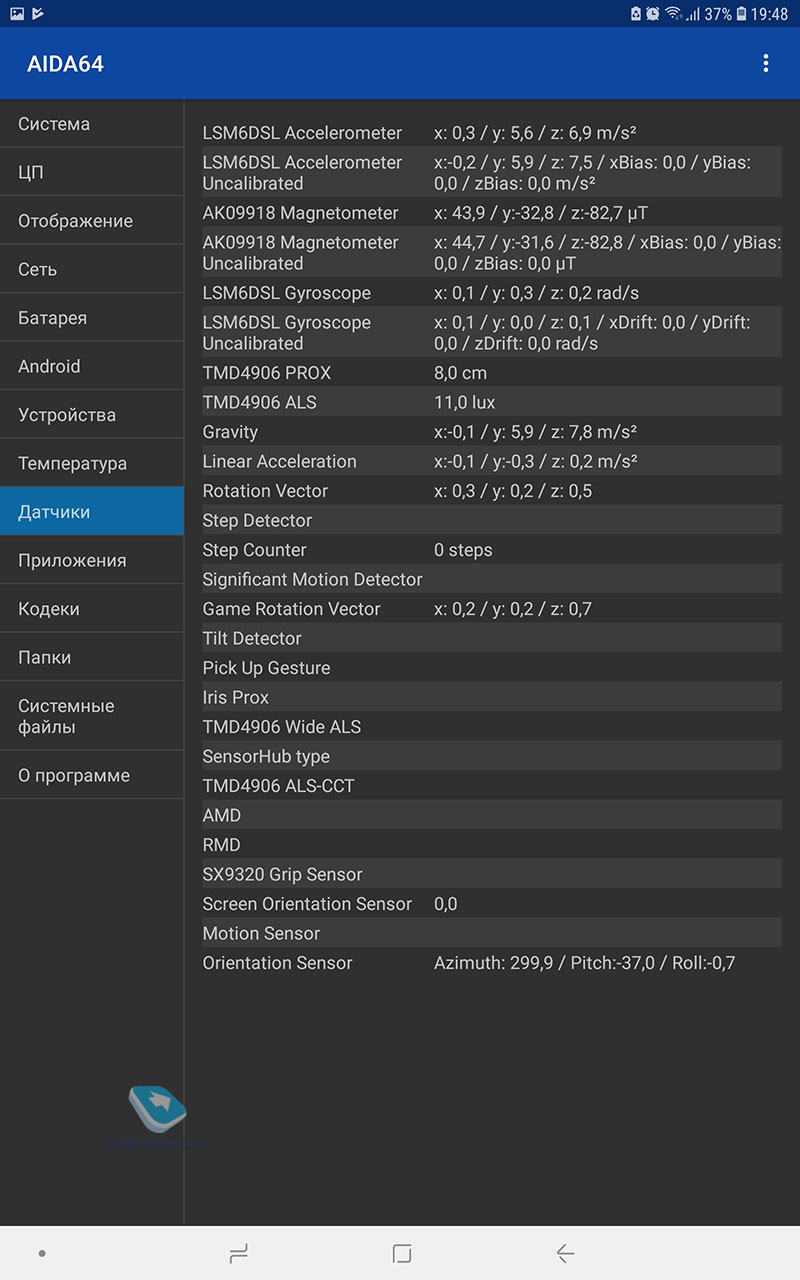Image resolution: width=800 pixels, height=1280 pixels.
Task: Open the three-dot overflow menu
Action: [x=766, y=64]
